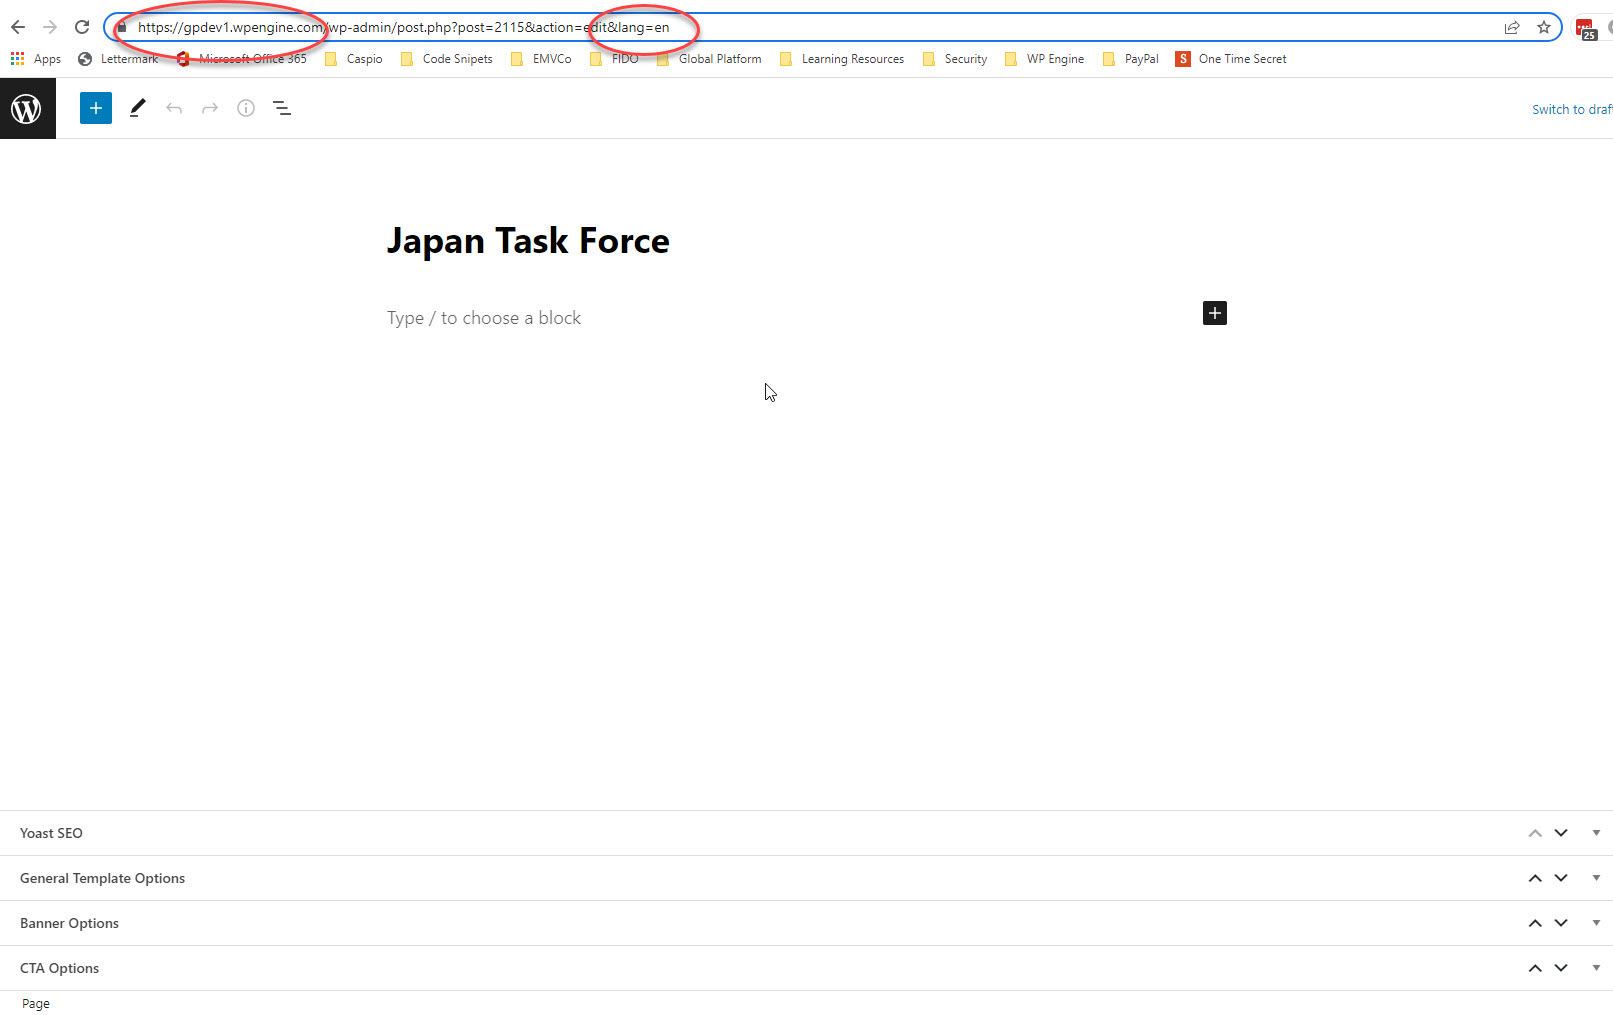This screenshot has height=1015, width=1613.
Task: Open the One Time Secret bookmark
Action: tap(1231, 59)
